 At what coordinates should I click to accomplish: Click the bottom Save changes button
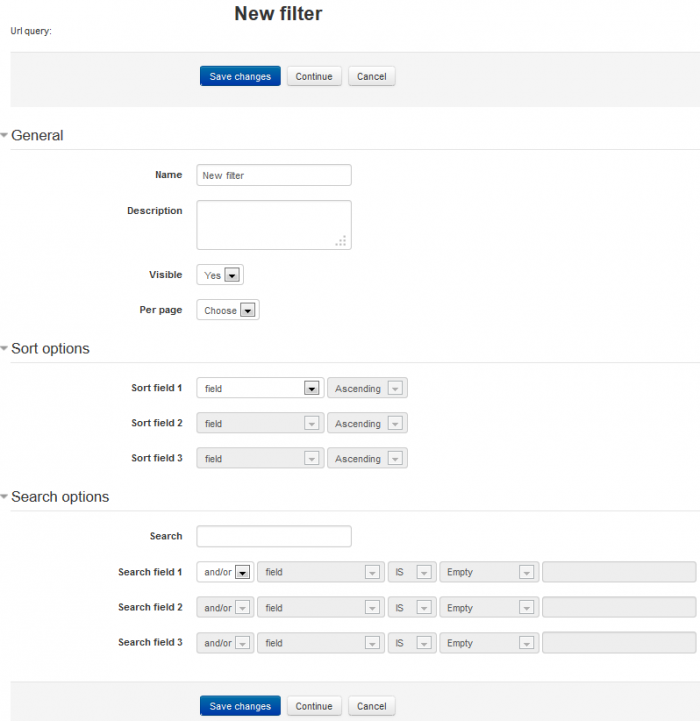pos(240,706)
